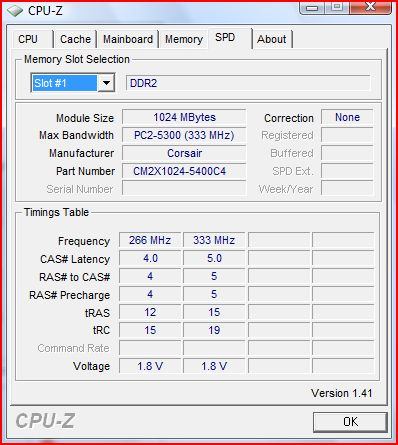This screenshot has height=445, width=398.
Task: Select the SPD tab
Action: (x=230, y=38)
